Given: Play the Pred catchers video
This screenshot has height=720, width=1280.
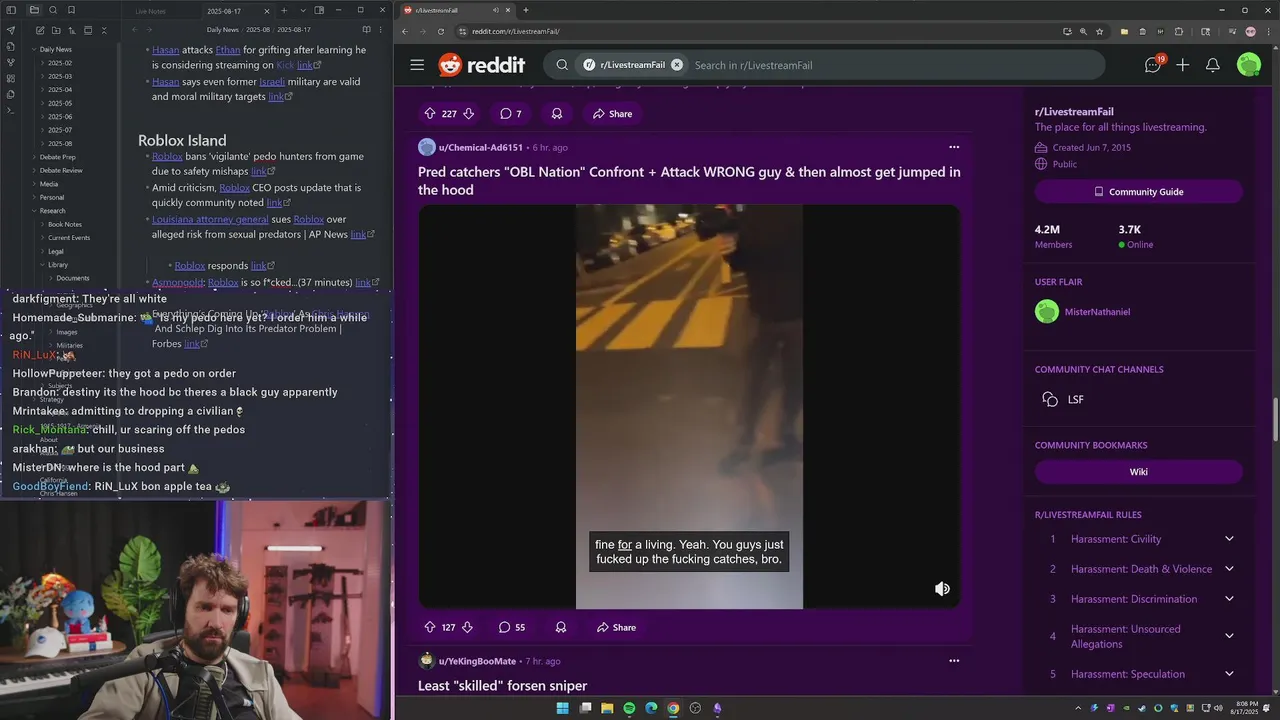Looking at the screenshot, I should click(x=689, y=406).
